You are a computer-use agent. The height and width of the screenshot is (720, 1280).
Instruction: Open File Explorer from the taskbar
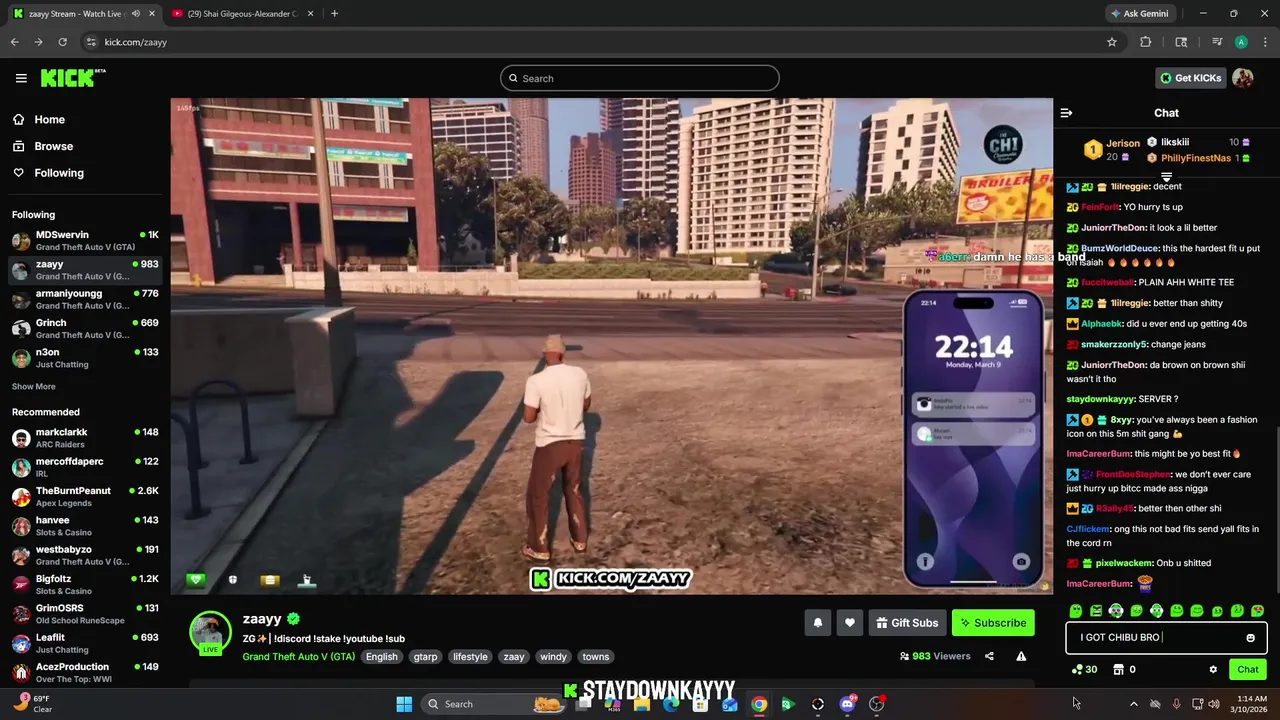tap(642, 704)
